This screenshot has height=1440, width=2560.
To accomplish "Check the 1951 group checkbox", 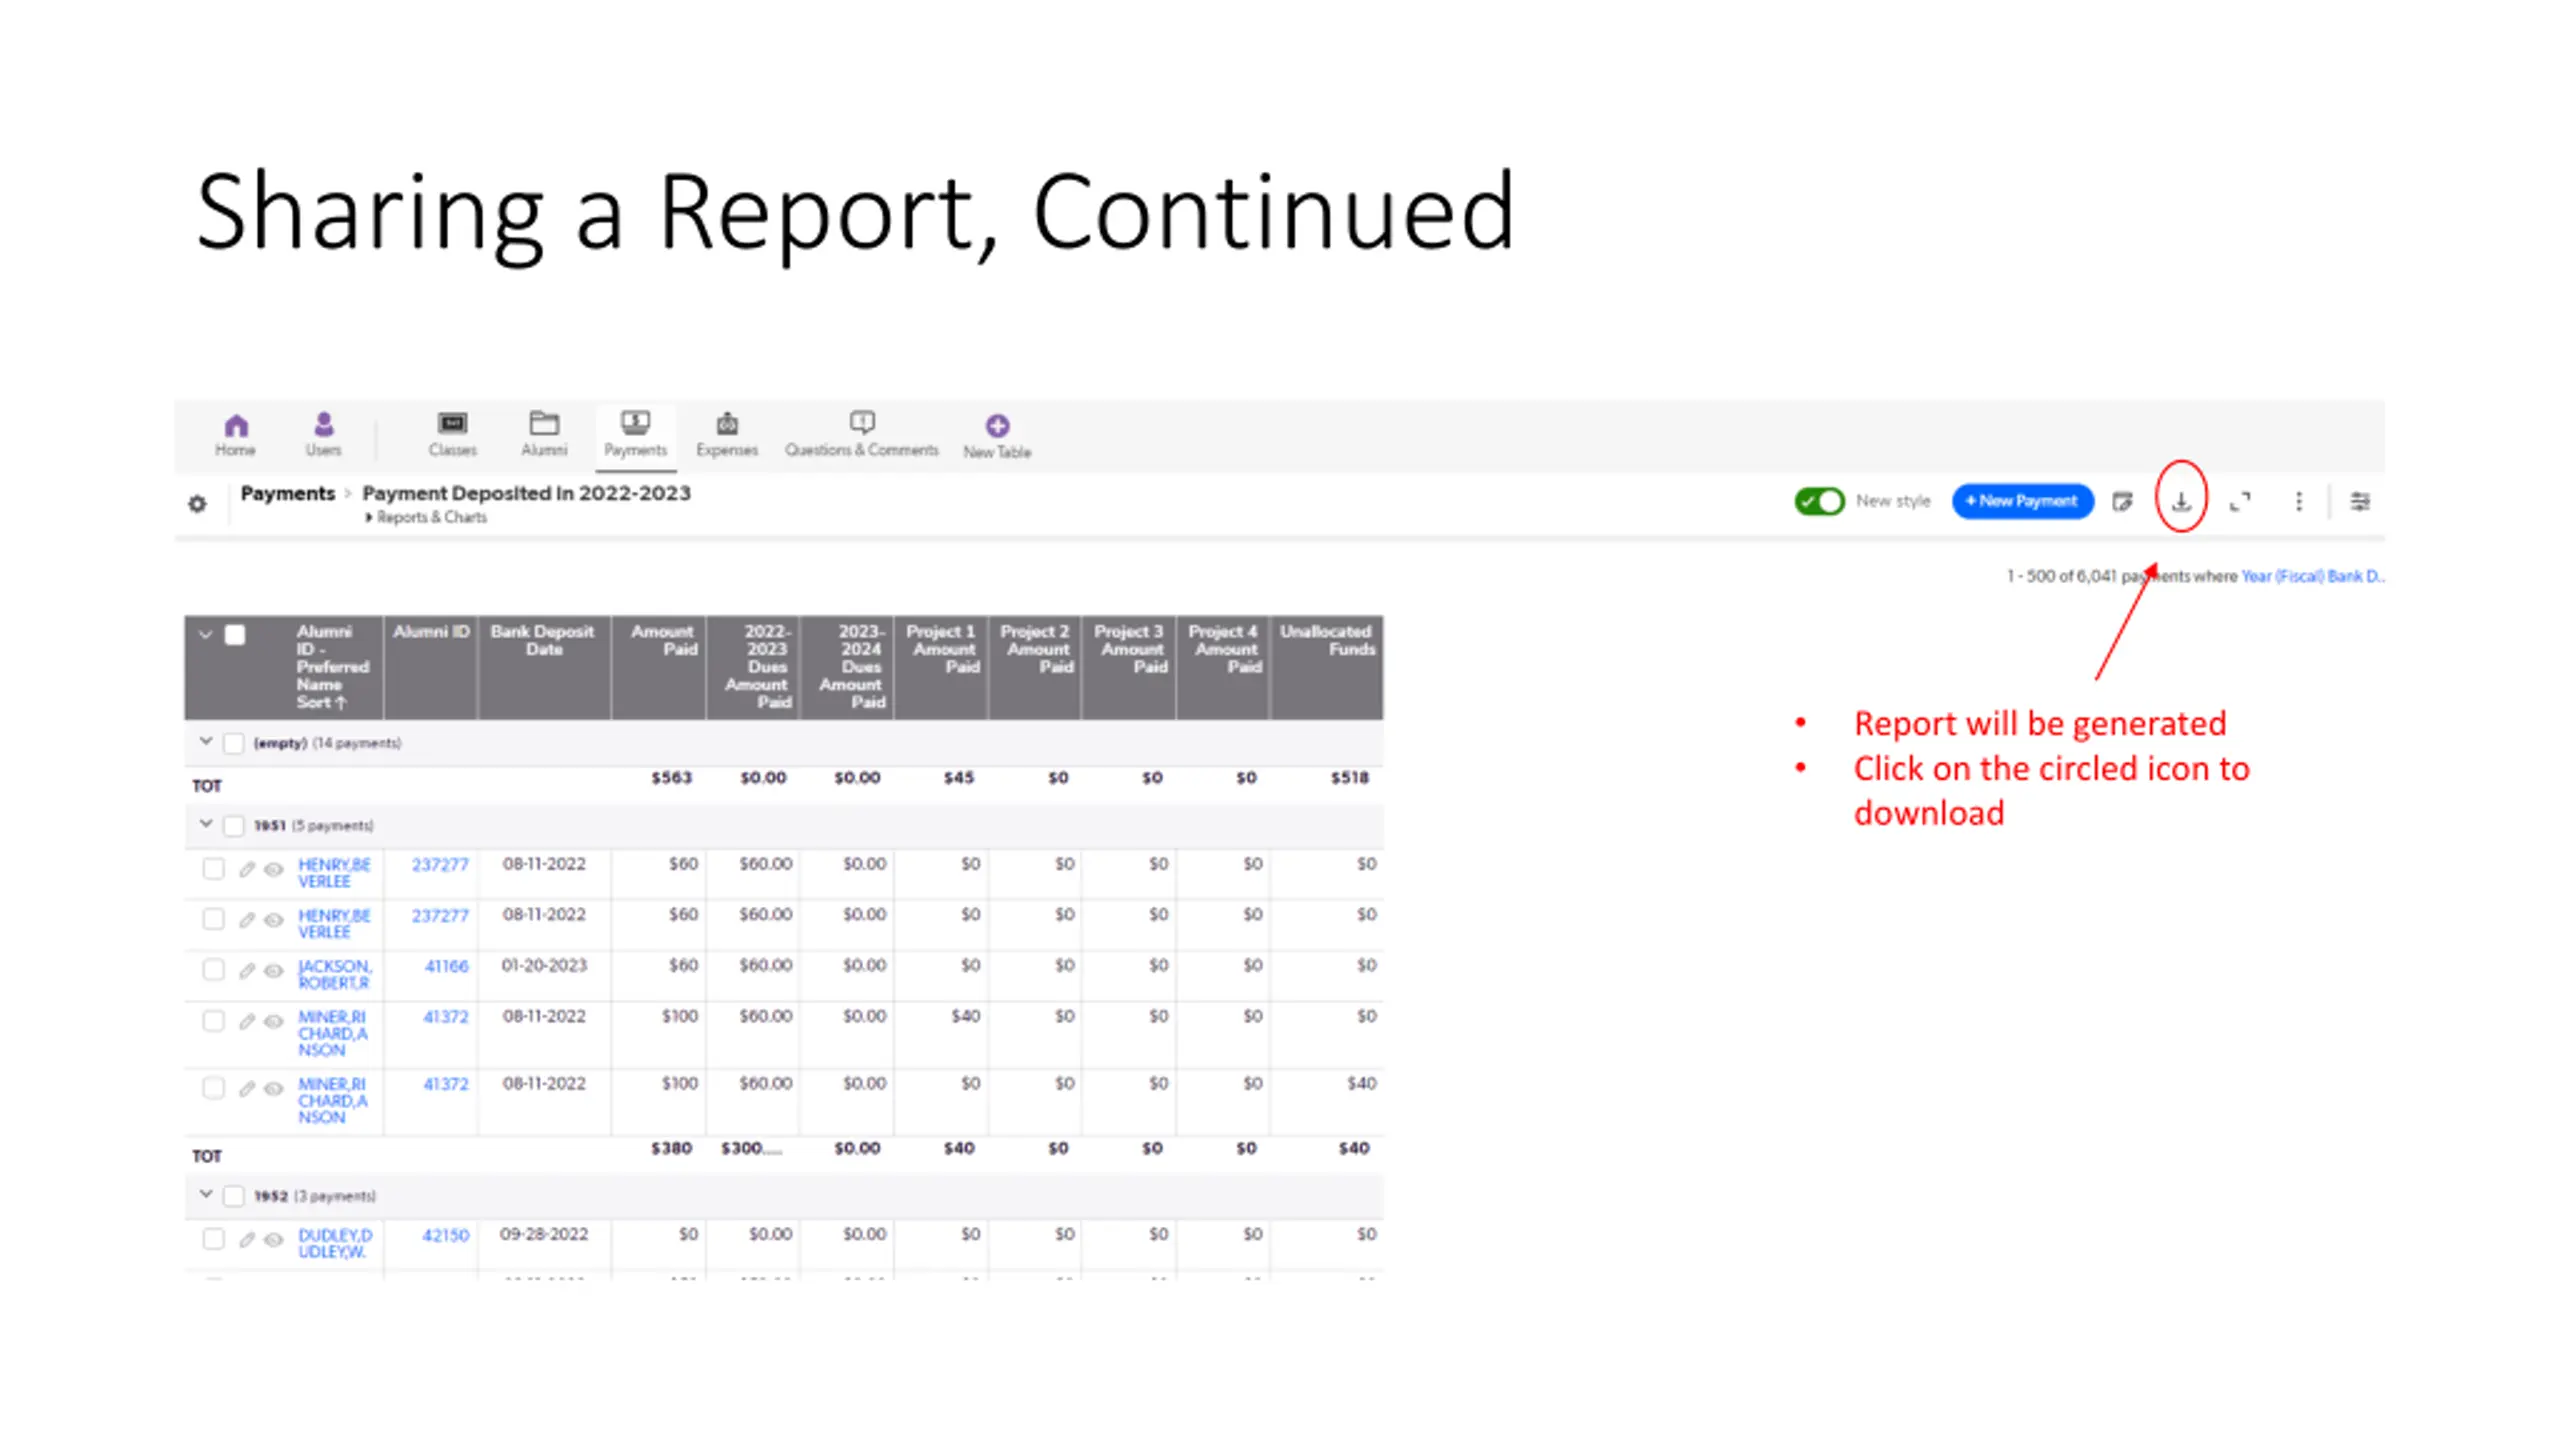I will [234, 826].
